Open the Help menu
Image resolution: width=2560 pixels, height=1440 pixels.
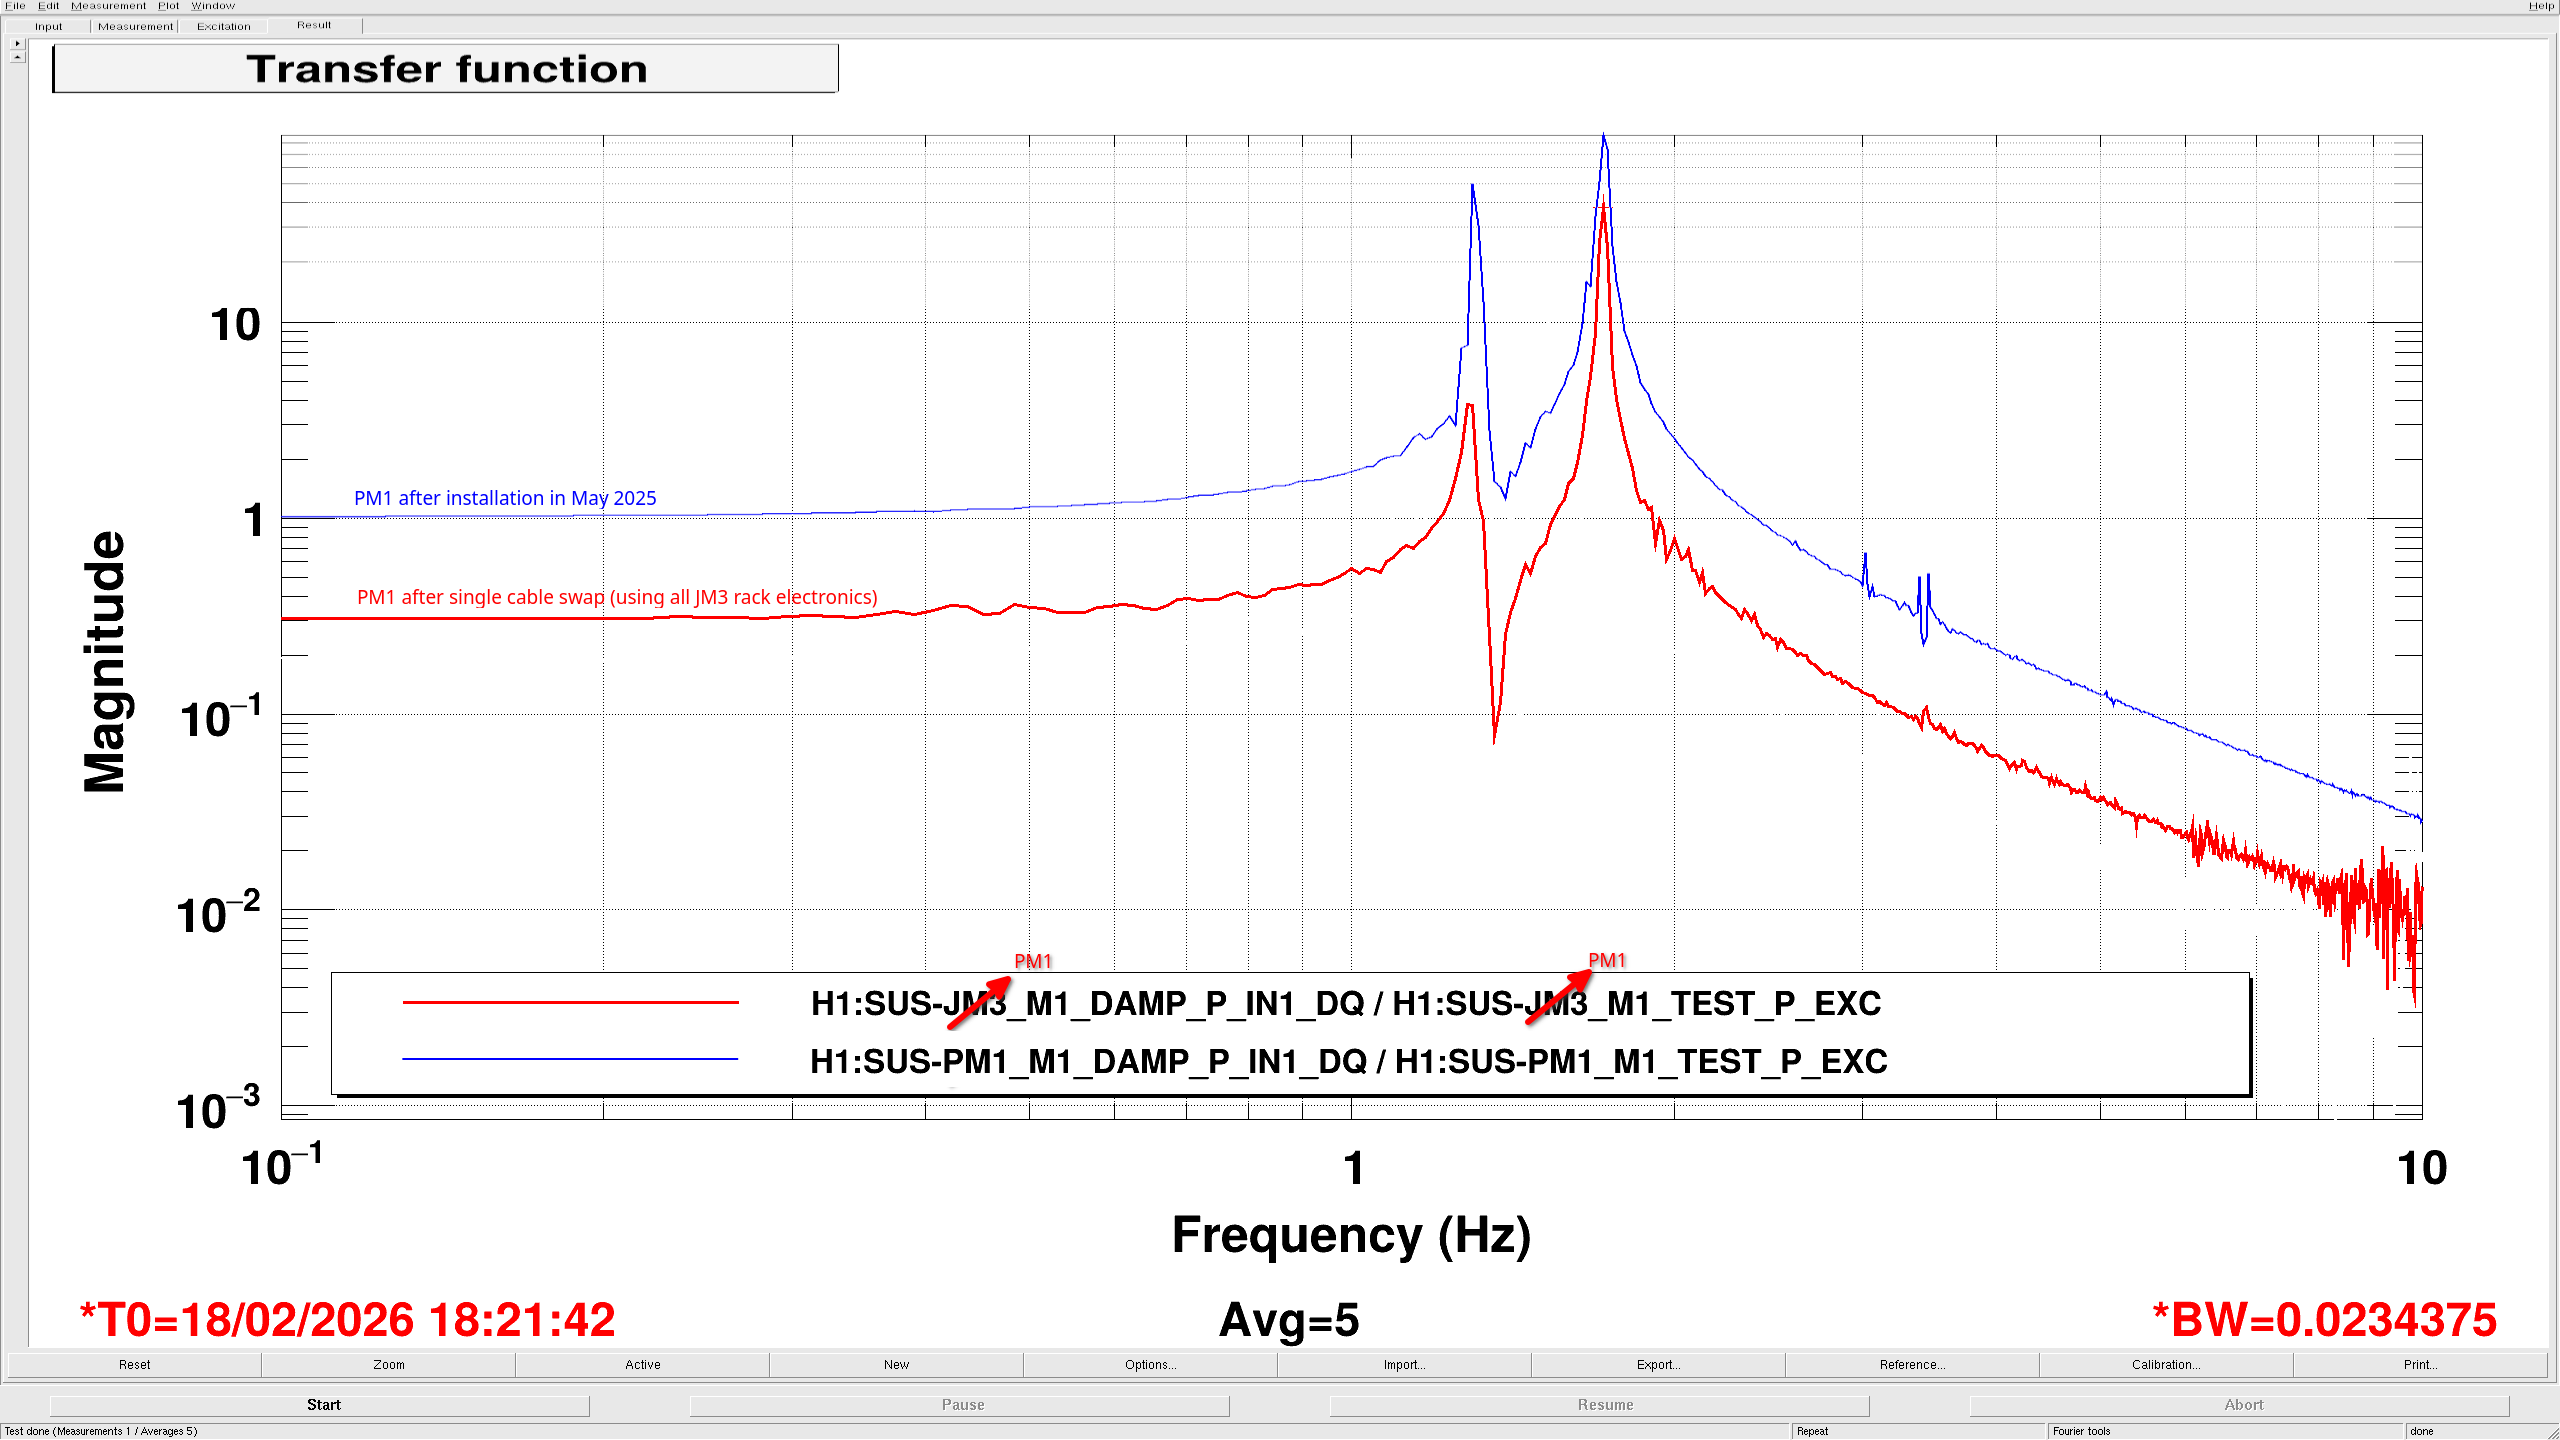pyautogui.click(x=2541, y=6)
